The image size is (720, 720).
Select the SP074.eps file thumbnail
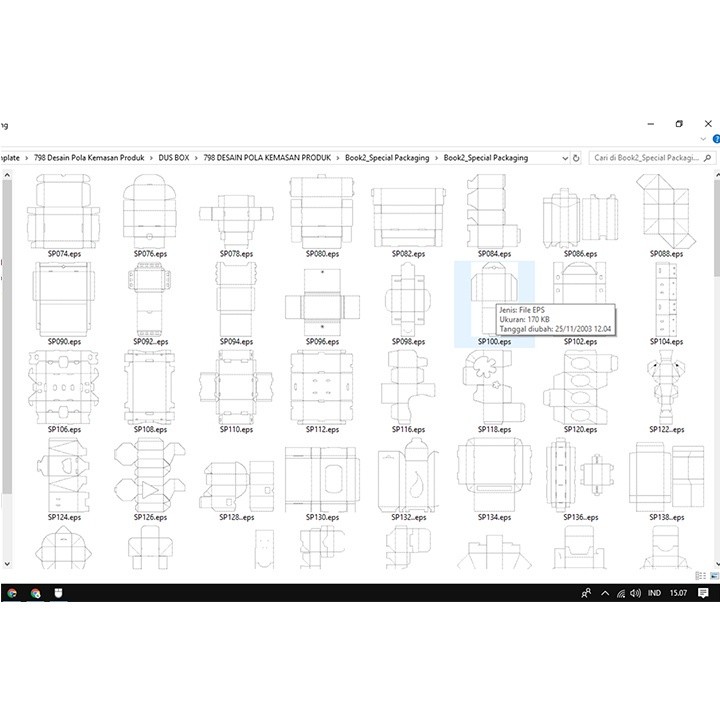pyautogui.click(x=64, y=212)
